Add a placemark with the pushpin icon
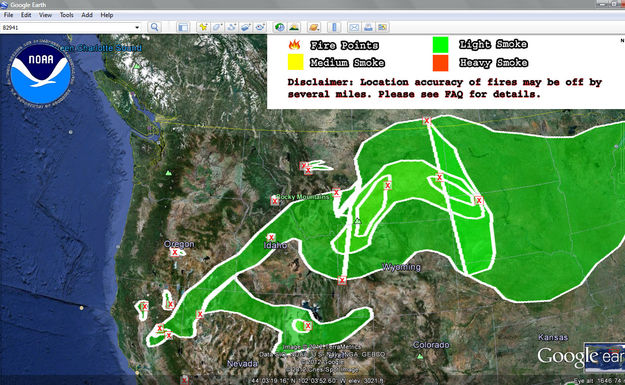625x385 pixels. coord(203,27)
